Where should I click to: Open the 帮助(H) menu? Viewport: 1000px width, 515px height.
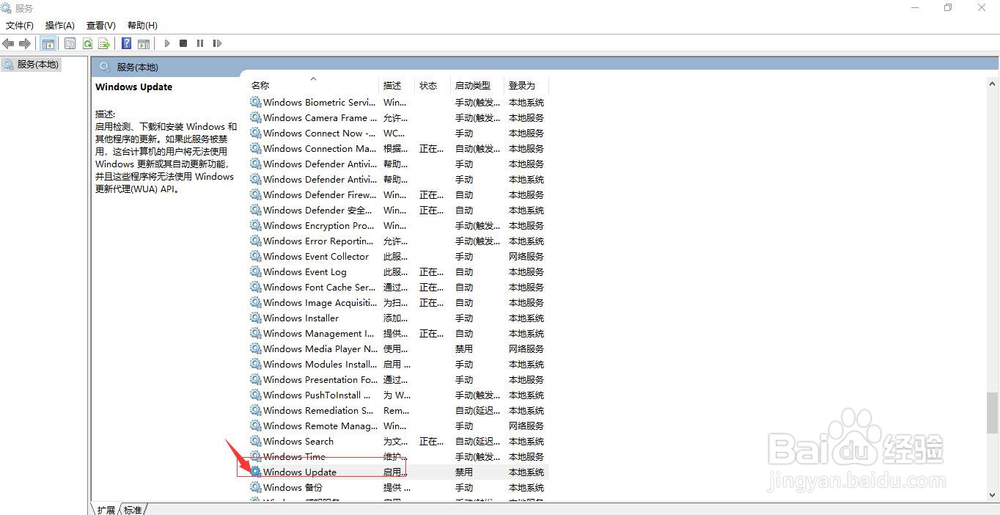click(x=142, y=25)
